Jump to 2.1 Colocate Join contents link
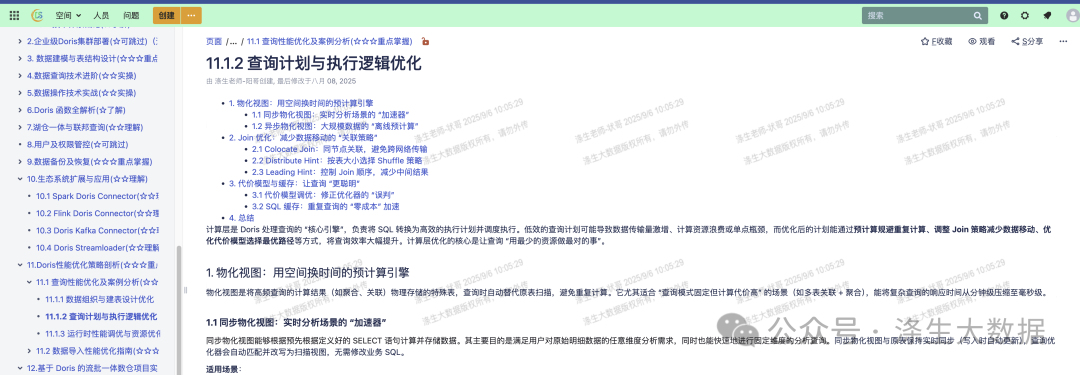 (x=339, y=149)
